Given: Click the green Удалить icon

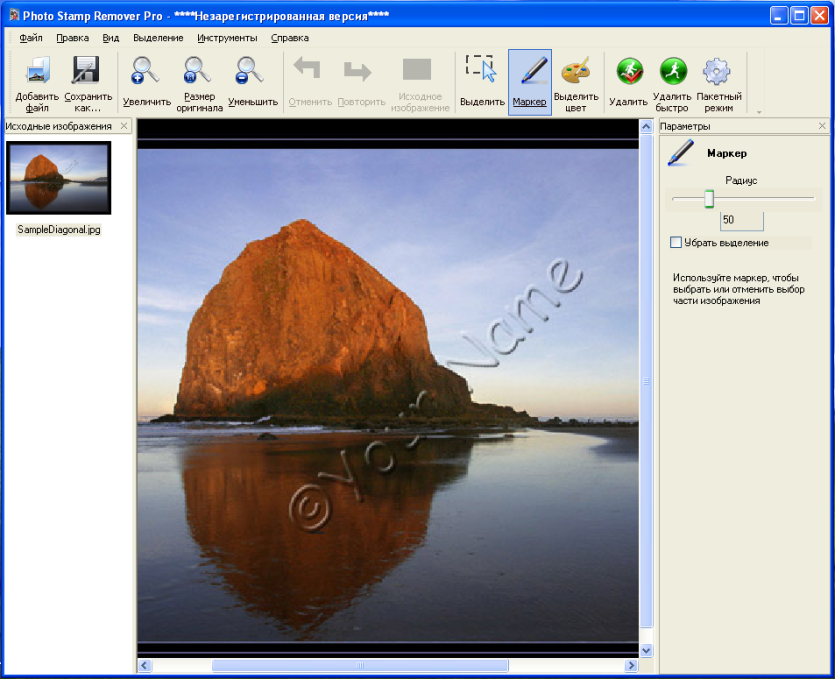Looking at the screenshot, I should 629,71.
